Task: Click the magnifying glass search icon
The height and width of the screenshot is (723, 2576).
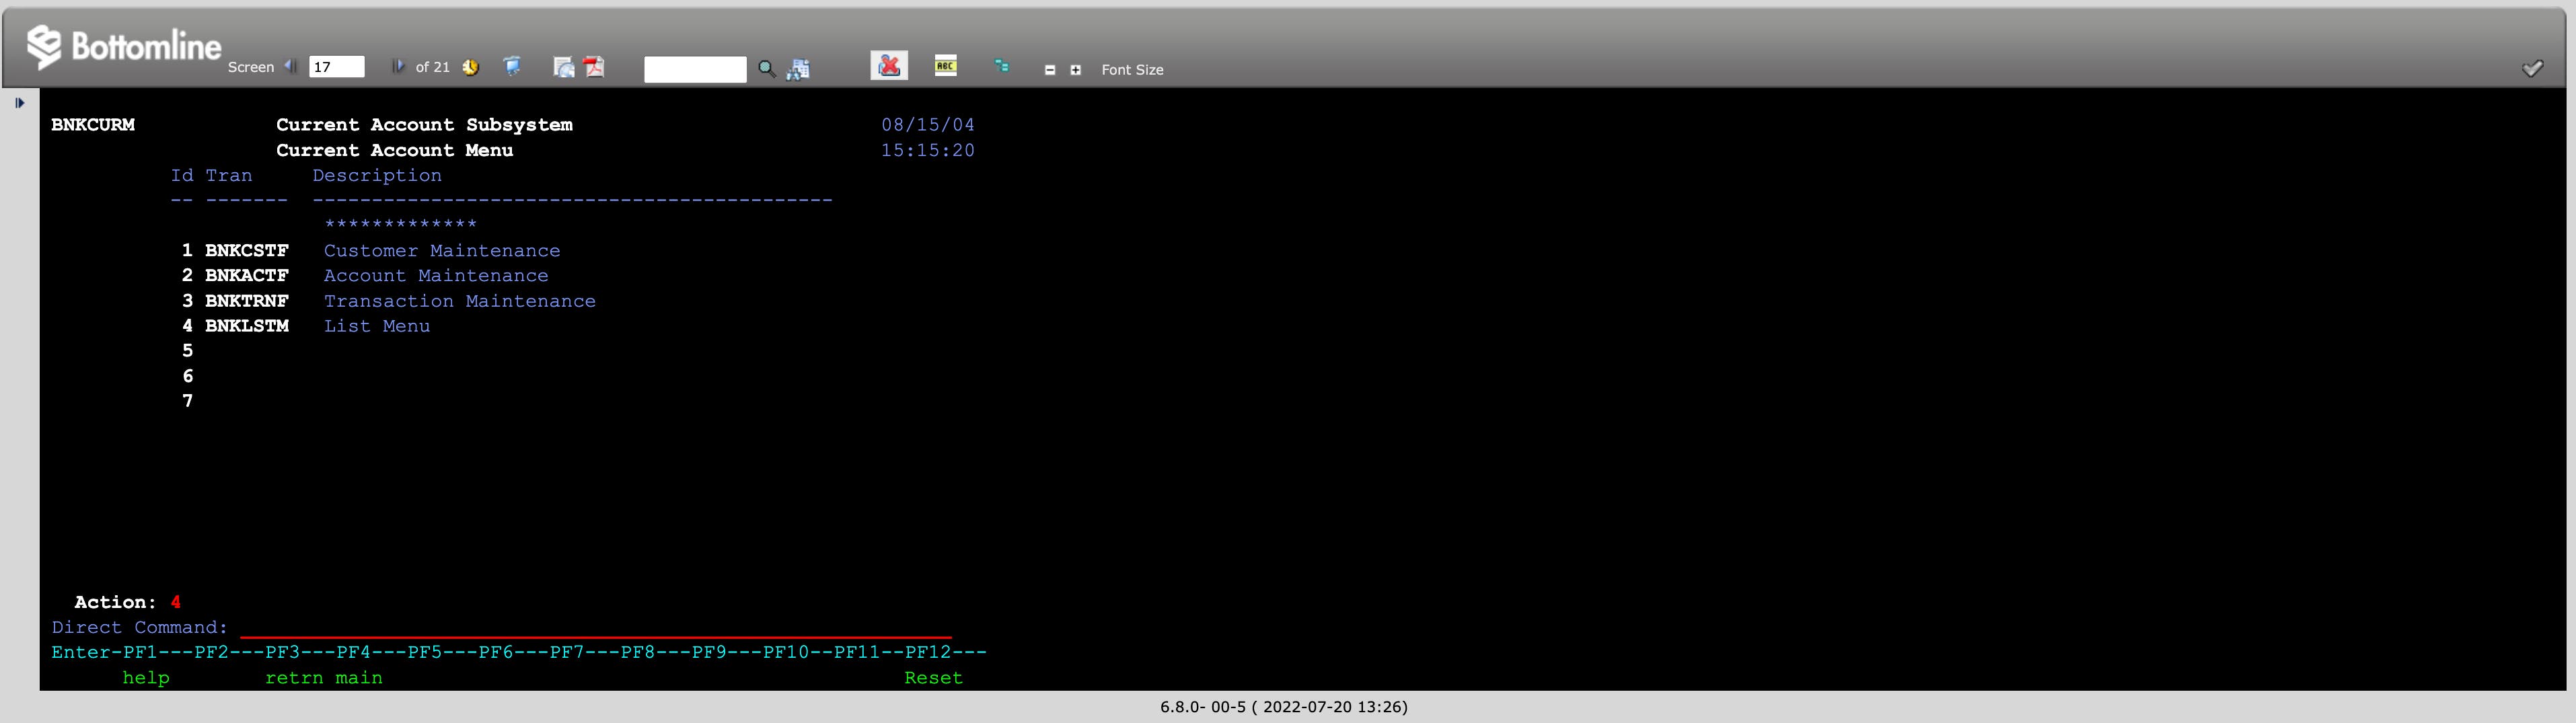Action: coord(766,69)
